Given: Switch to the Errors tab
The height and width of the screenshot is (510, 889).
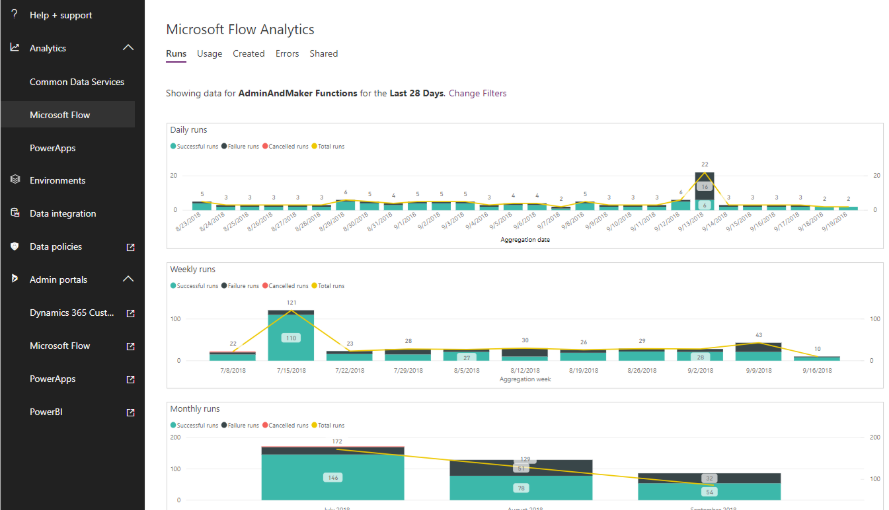Looking at the screenshot, I should [x=287, y=54].
